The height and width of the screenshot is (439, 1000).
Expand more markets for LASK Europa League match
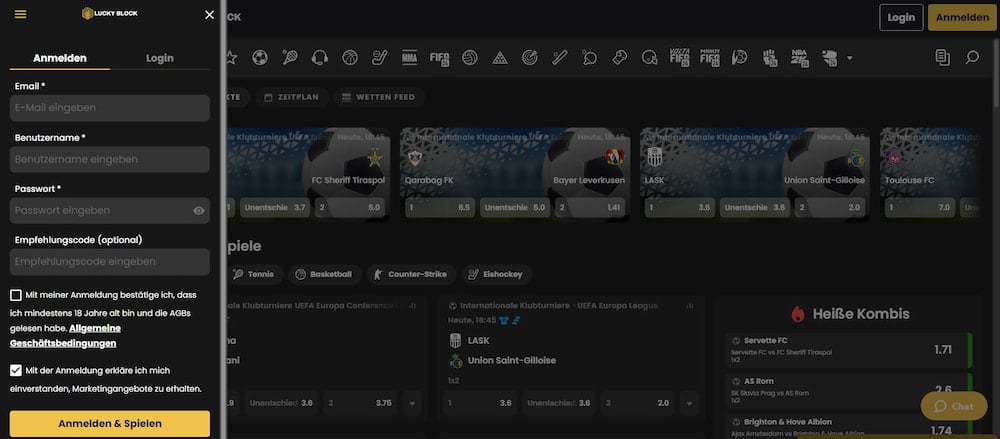[x=689, y=403]
